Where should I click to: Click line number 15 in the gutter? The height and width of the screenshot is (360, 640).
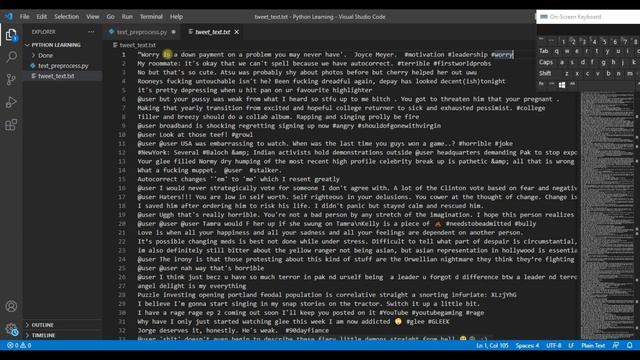pos(122,179)
